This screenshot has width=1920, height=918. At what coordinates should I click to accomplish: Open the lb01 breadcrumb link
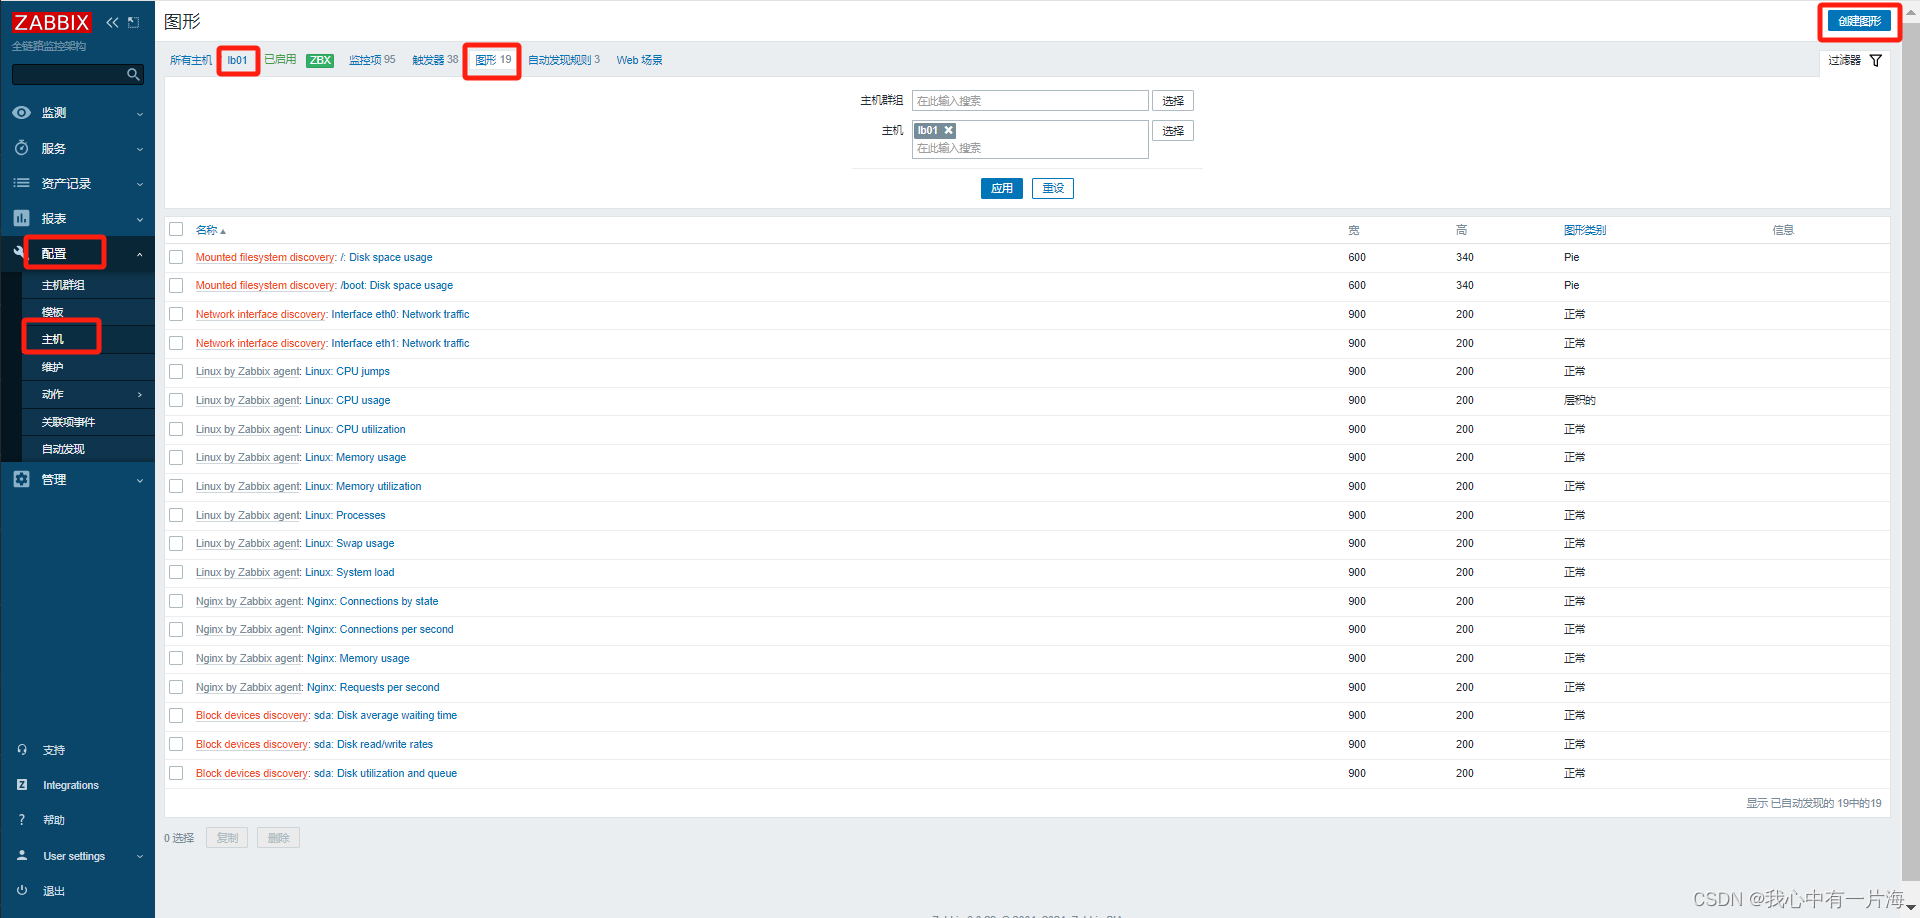(237, 60)
